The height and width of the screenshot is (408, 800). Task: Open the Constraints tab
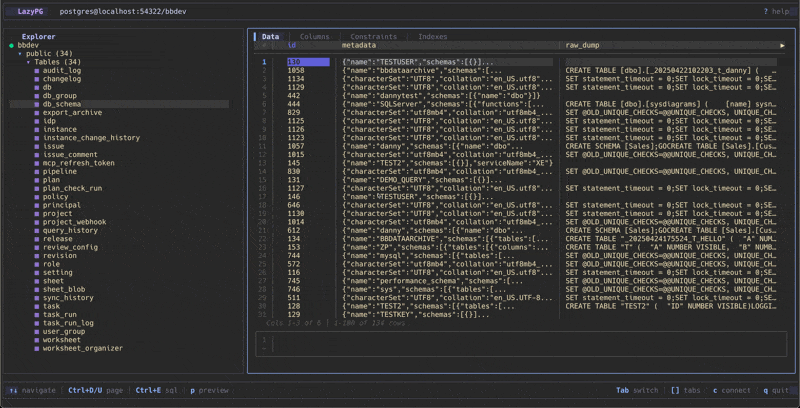click(x=373, y=37)
